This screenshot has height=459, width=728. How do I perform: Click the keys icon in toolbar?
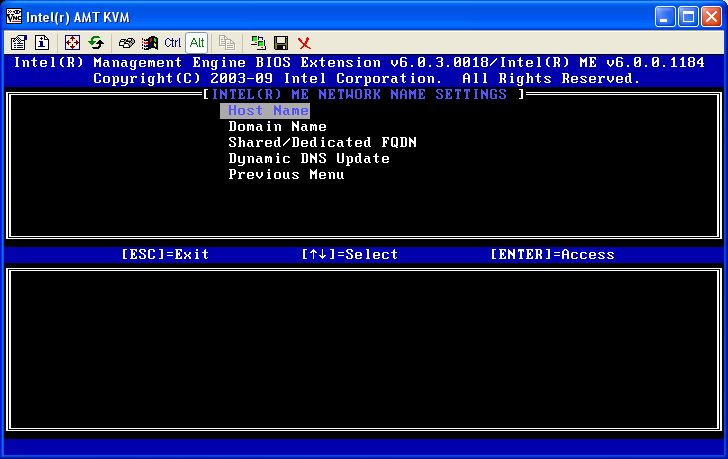click(126, 43)
